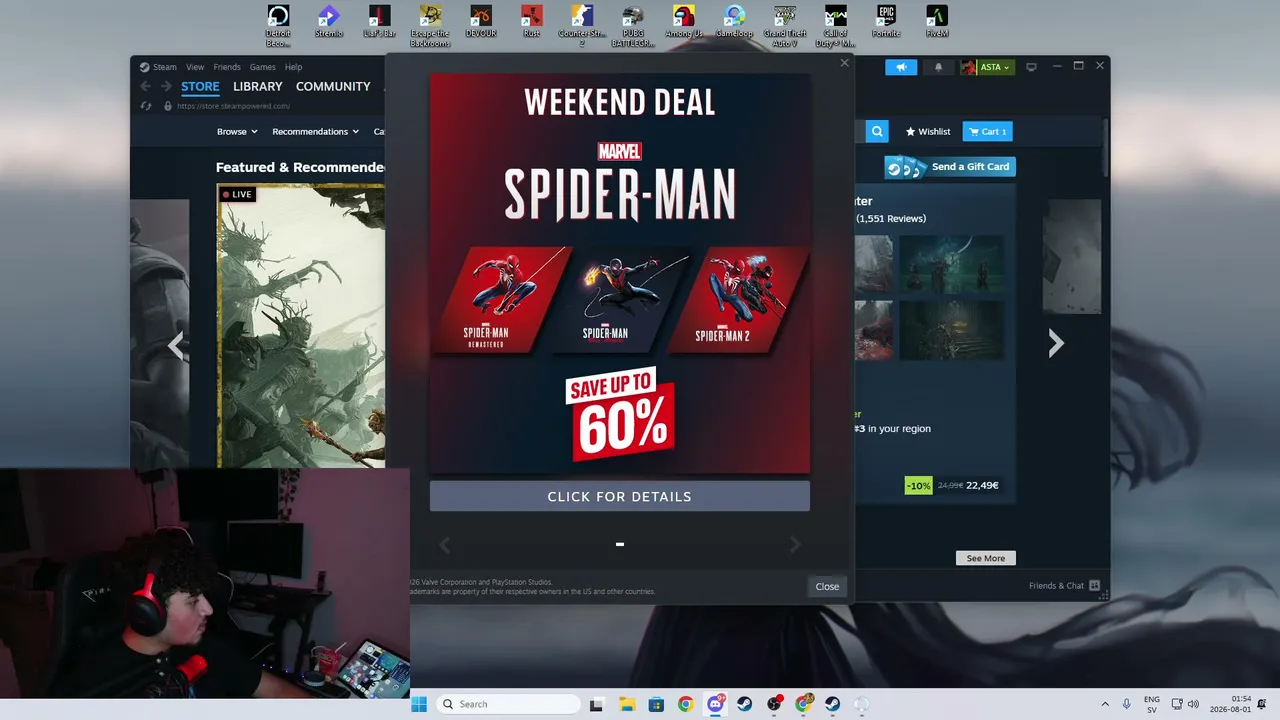Open the Counter-Strike 2 desktop shortcut
Screen dimensions: 1280x720
coord(582,26)
